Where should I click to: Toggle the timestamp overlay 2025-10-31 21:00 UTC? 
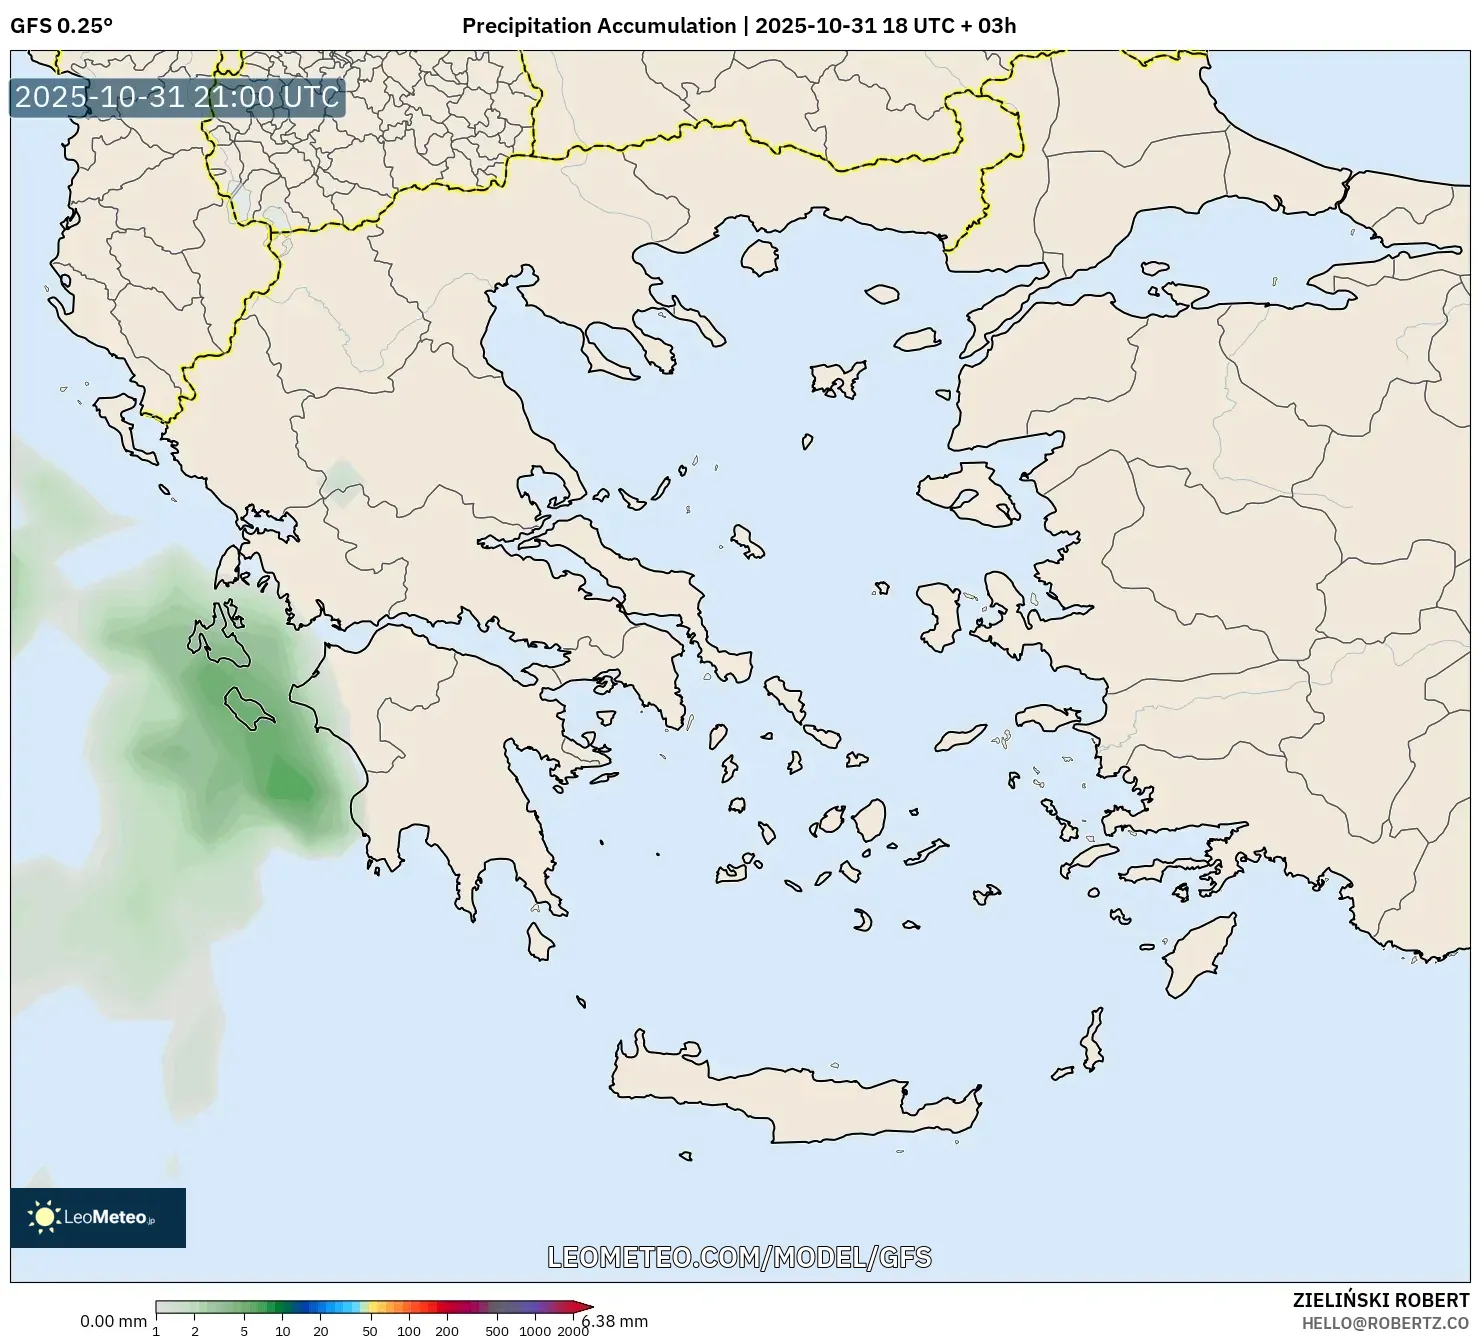click(x=175, y=98)
